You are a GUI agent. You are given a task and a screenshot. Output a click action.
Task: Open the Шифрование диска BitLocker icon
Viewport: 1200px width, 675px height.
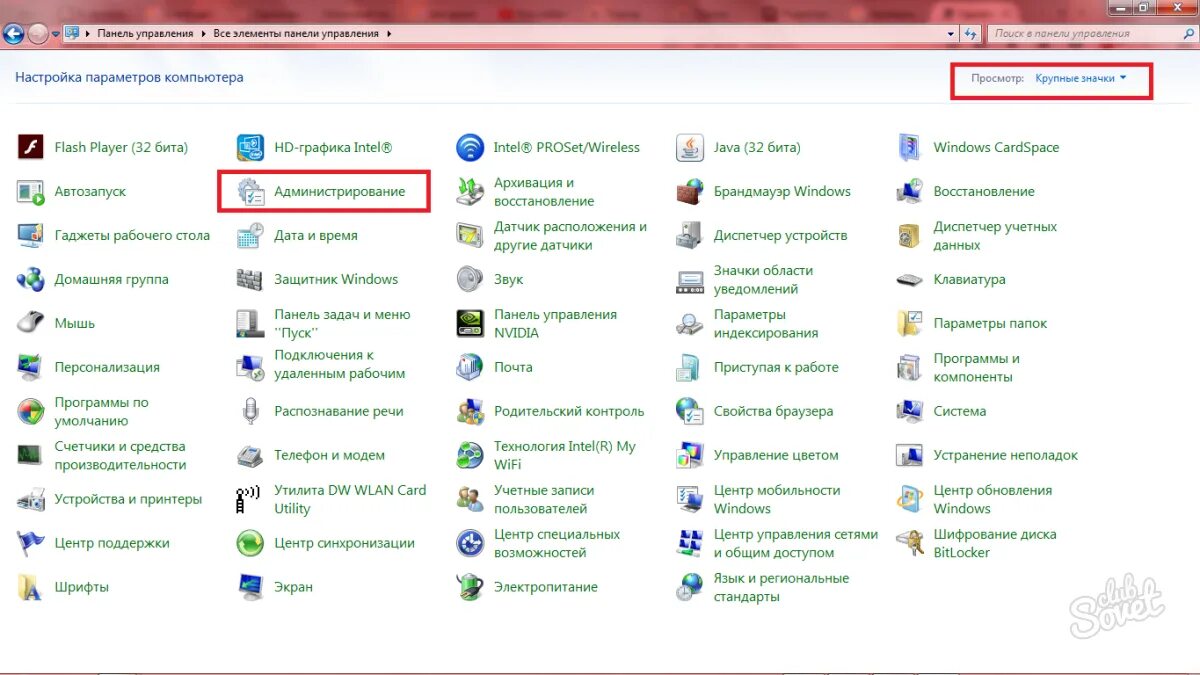(910, 543)
